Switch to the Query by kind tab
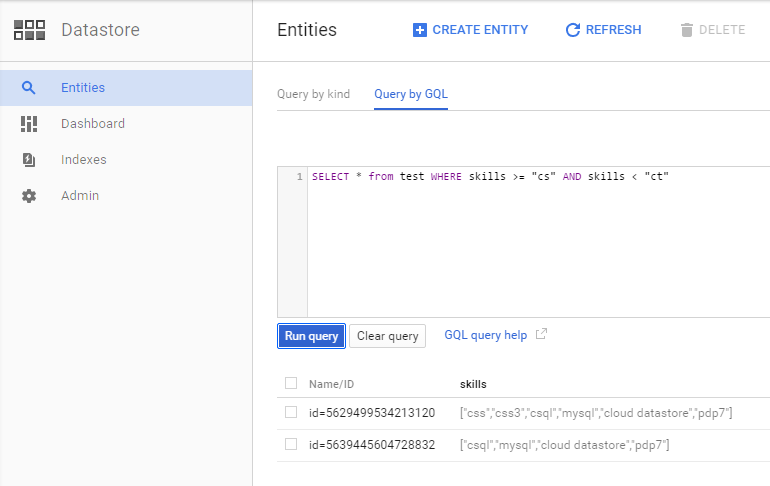The image size is (770, 486). point(313,94)
